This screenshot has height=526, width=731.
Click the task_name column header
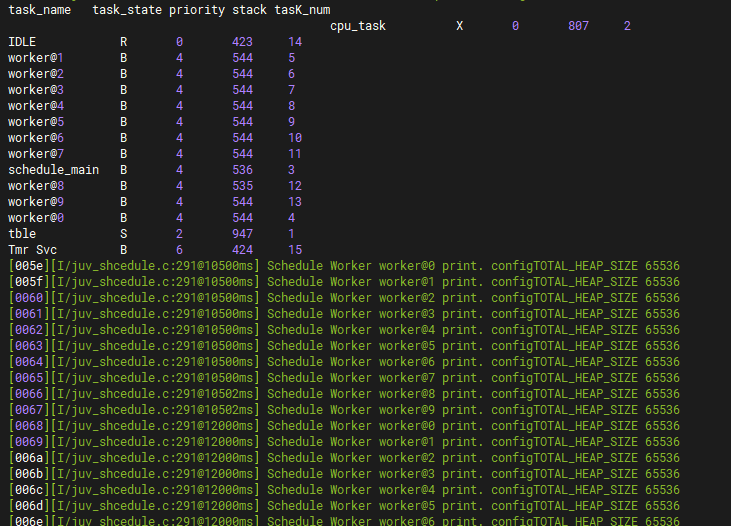click(x=40, y=10)
